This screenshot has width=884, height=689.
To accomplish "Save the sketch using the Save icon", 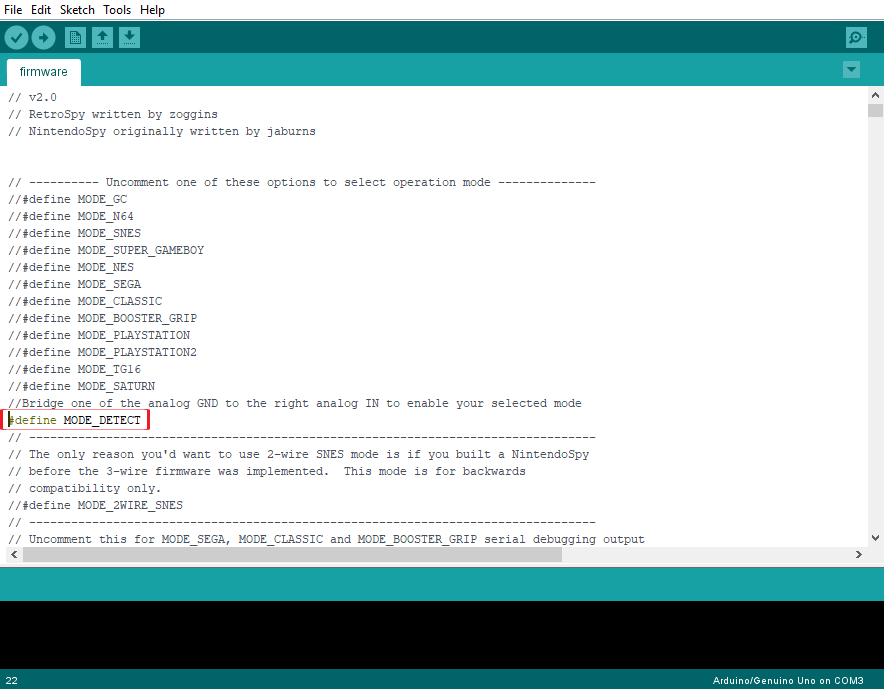I will pos(129,37).
